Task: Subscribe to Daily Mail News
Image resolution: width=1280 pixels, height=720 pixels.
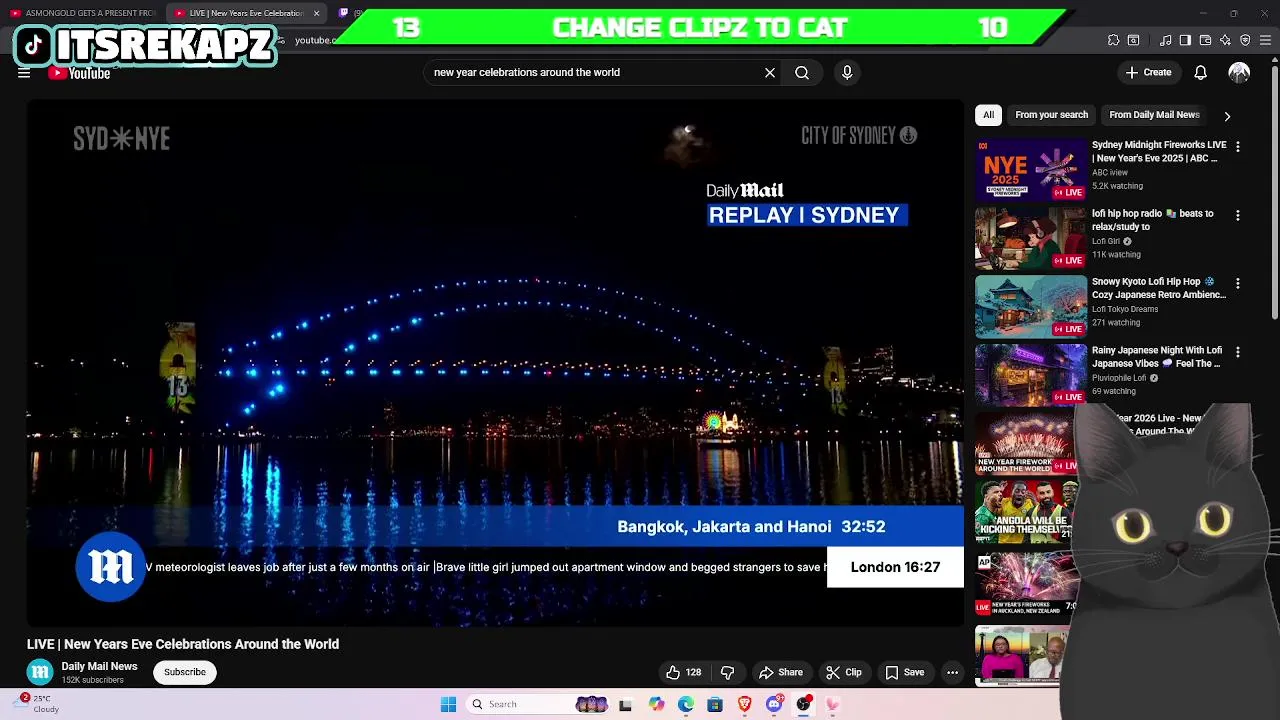Action: (185, 672)
